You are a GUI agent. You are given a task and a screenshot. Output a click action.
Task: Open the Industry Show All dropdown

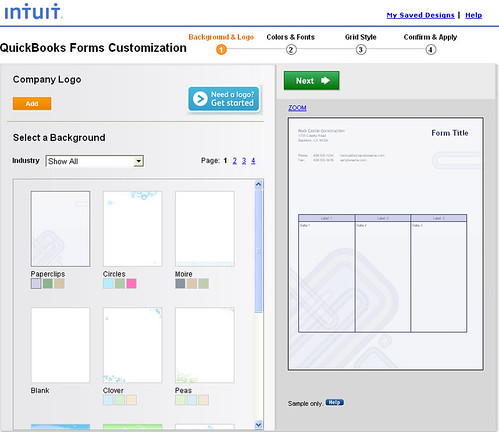coord(95,161)
